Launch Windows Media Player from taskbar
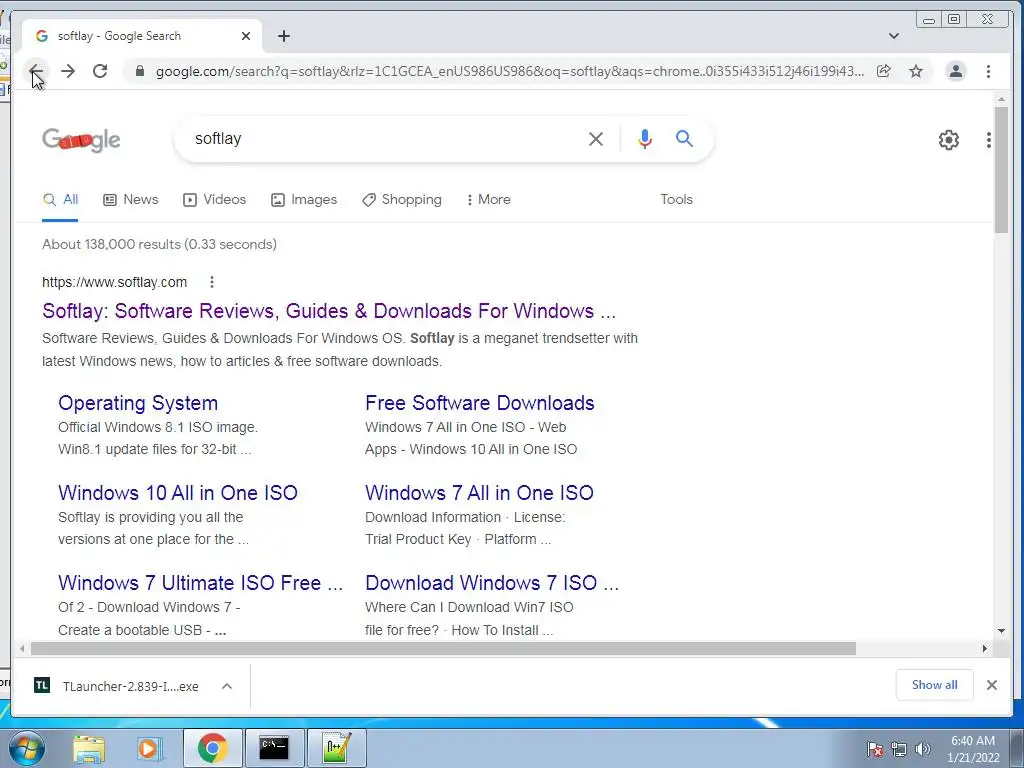 pos(148,748)
